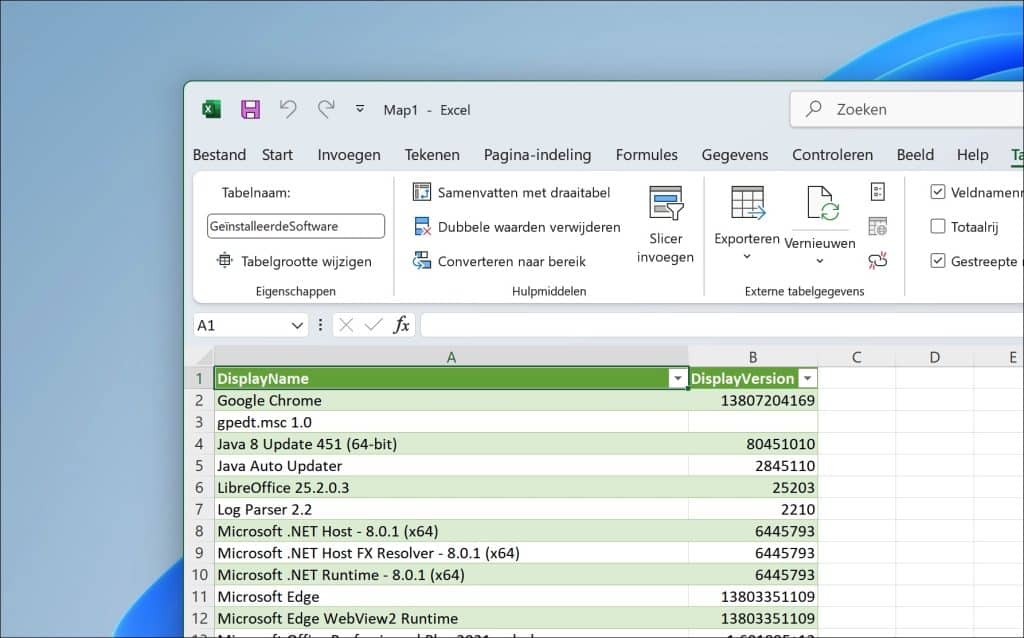Image resolution: width=1024 pixels, height=638 pixels.
Task: Select Microsoft .NET Host FX Resolver cell
Action: (x=451, y=553)
